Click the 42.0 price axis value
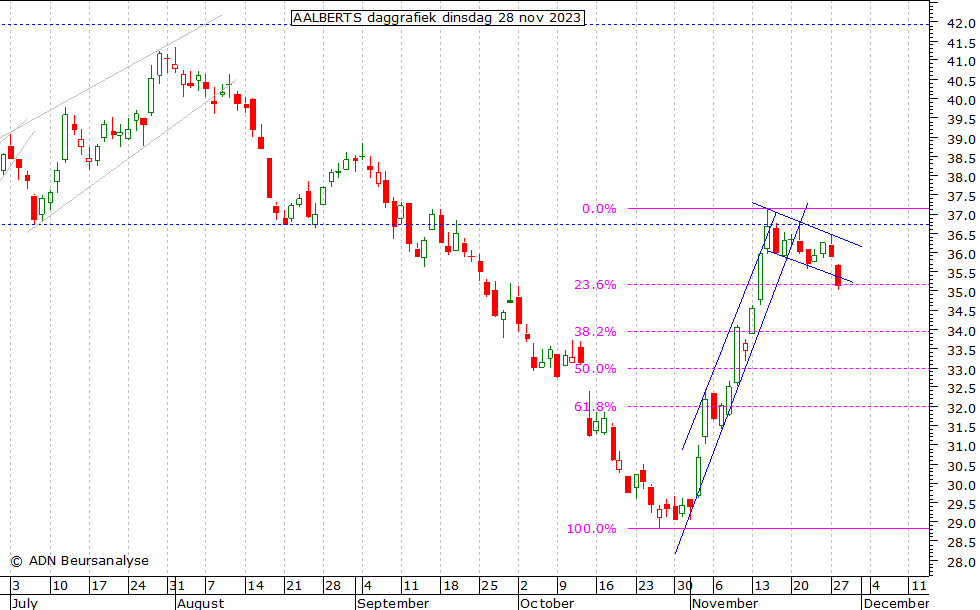Viewport: 980px width, 610px height. [x=961, y=24]
